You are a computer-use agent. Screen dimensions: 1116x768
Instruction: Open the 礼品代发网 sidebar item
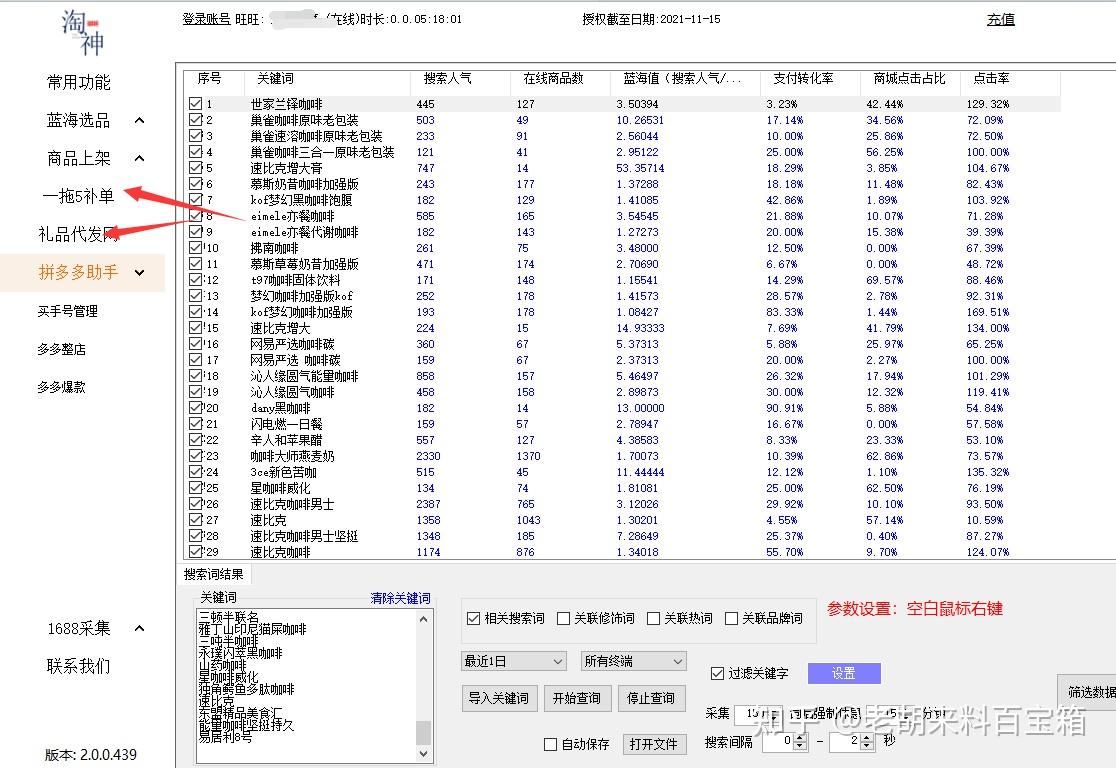click(78, 233)
